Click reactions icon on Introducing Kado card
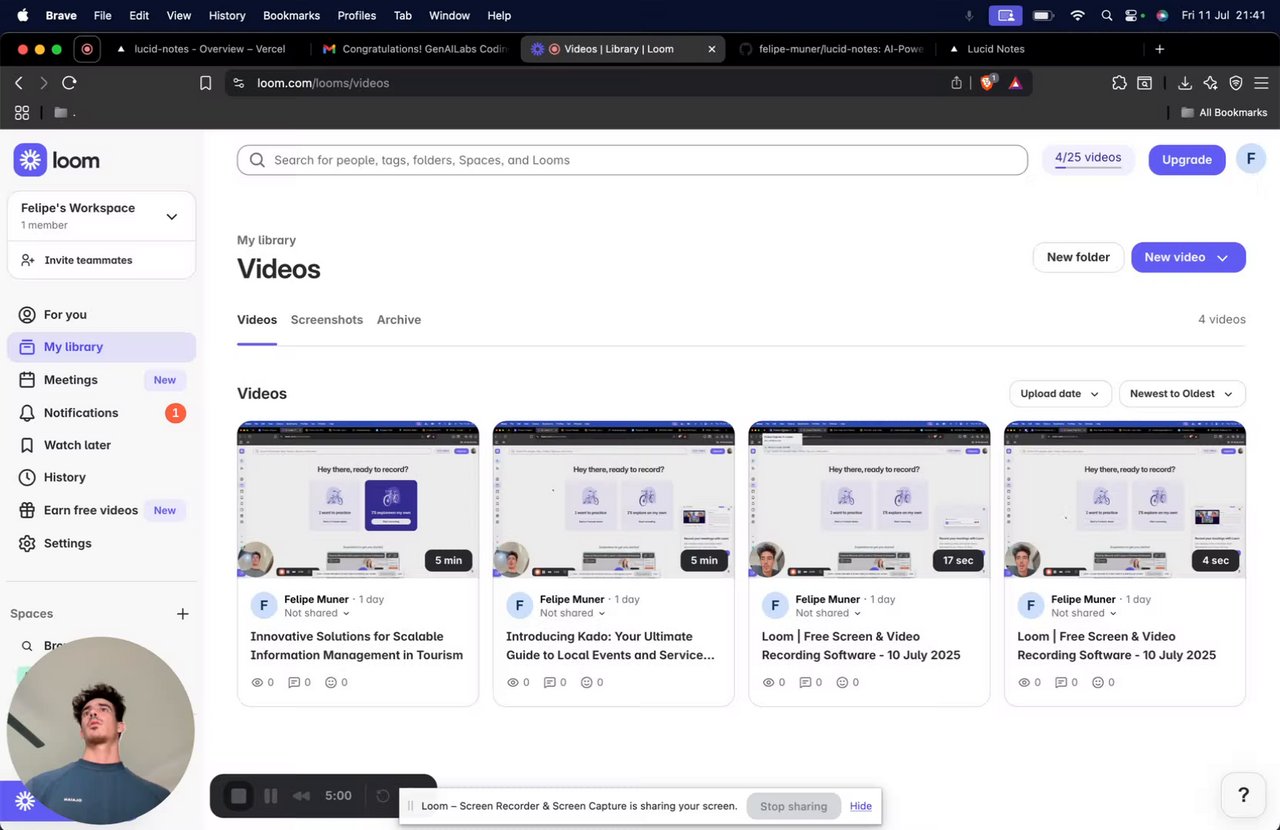 (x=587, y=683)
